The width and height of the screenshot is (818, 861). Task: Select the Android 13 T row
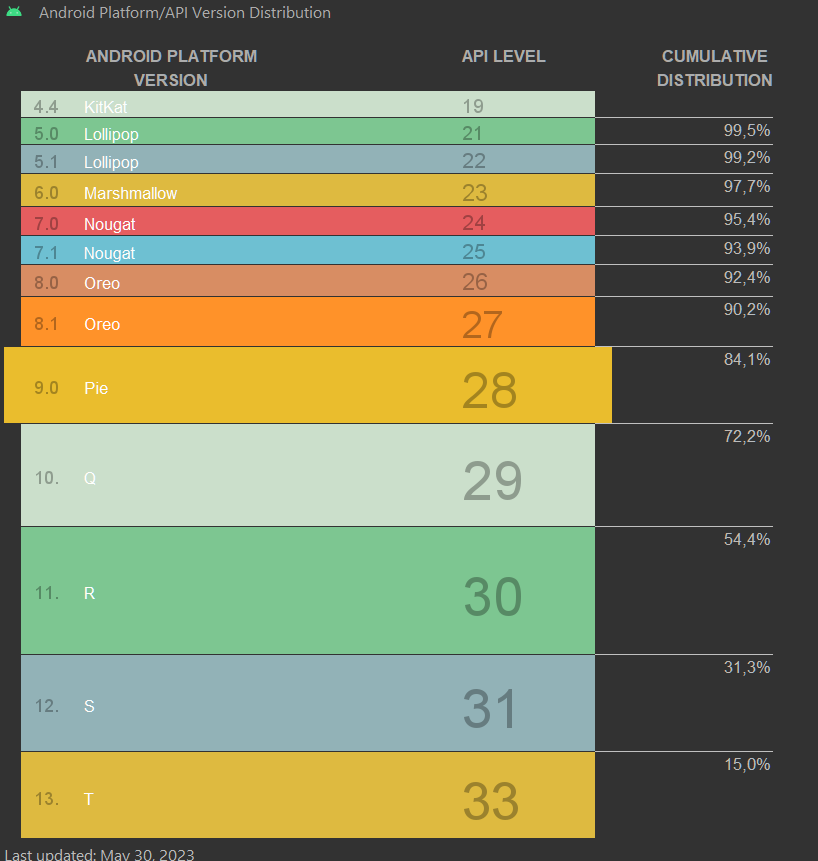pyautogui.click(x=307, y=797)
